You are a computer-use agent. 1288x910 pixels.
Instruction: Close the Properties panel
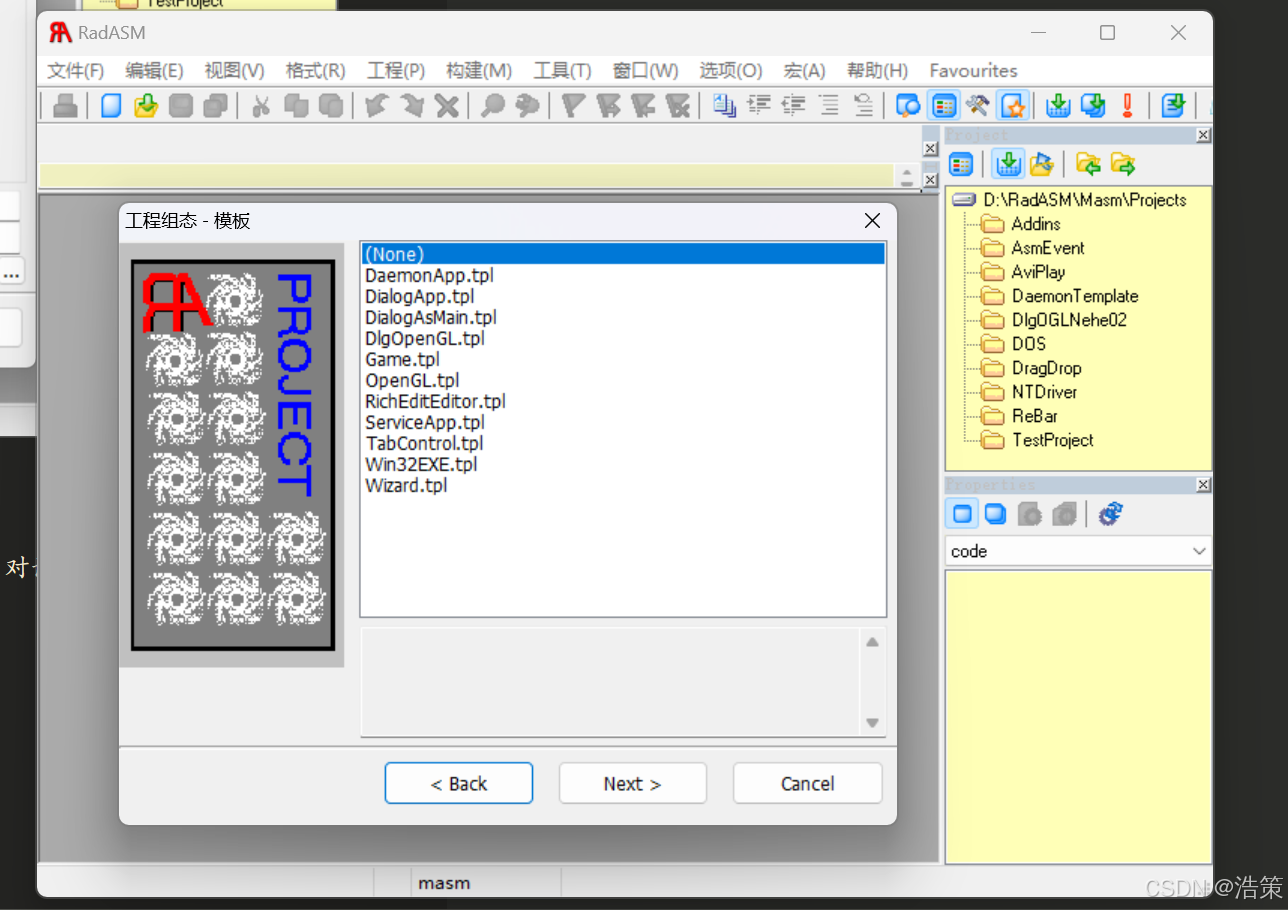coord(1203,485)
